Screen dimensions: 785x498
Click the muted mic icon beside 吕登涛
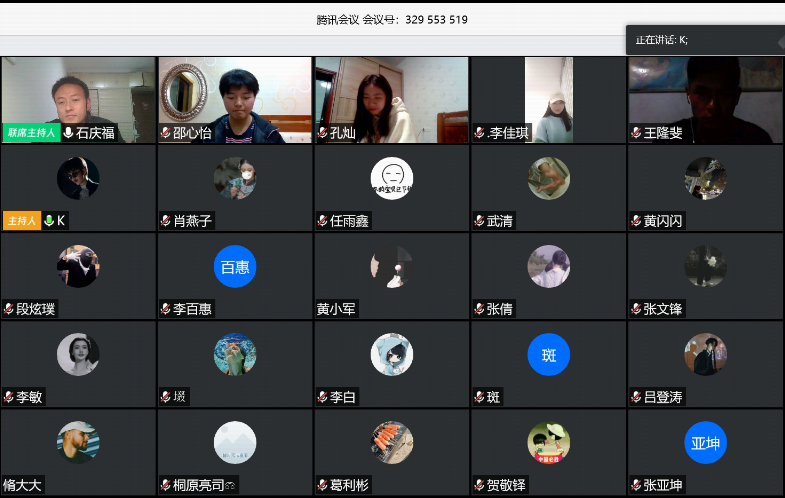pos(636,397)
